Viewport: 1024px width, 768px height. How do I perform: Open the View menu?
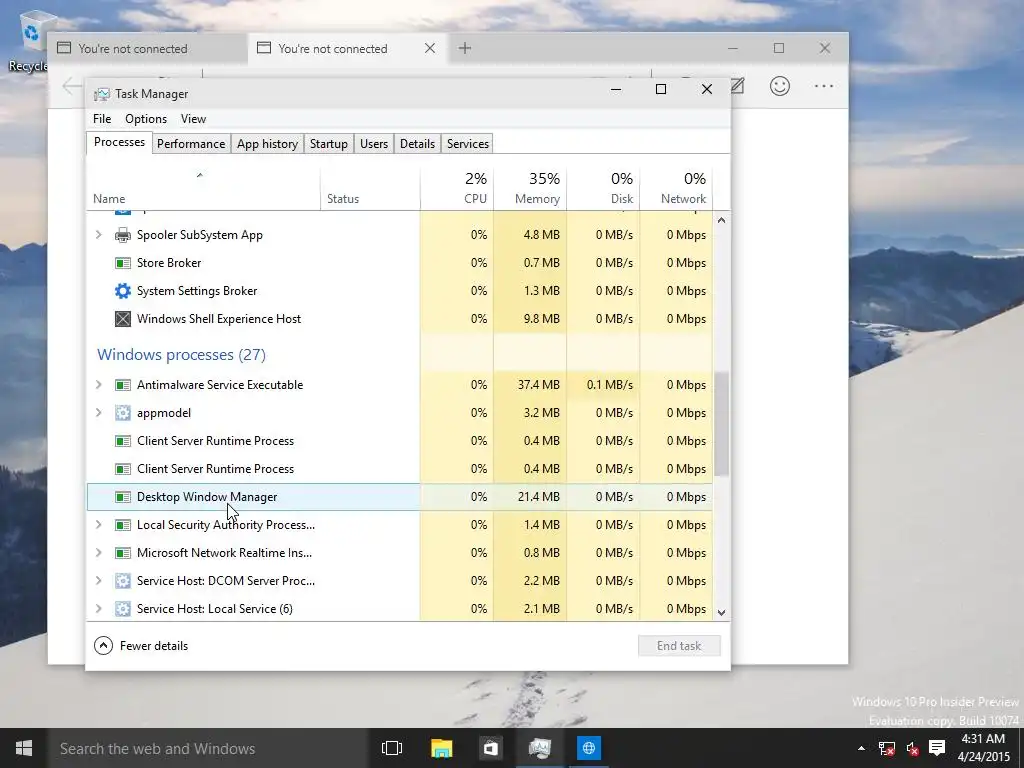click(193, 119)
